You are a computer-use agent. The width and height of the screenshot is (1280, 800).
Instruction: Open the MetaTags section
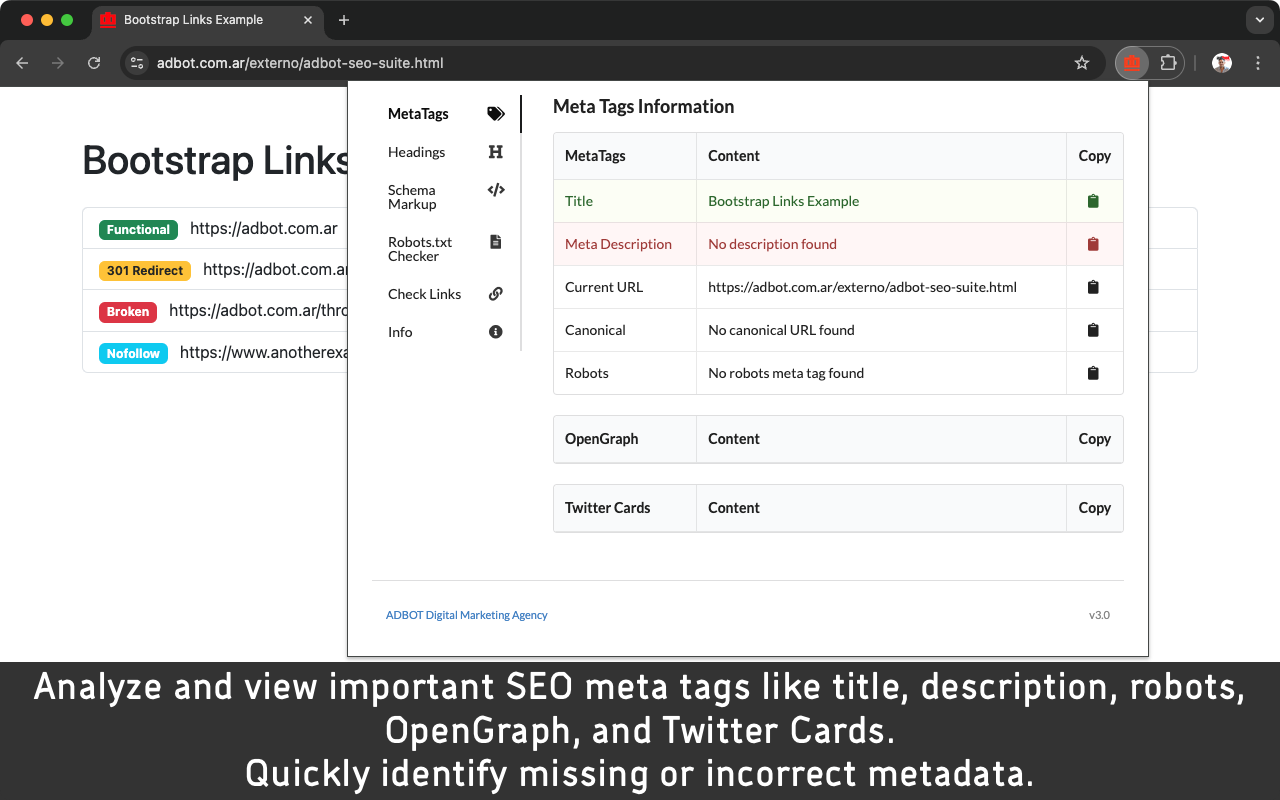click(446, 114)
